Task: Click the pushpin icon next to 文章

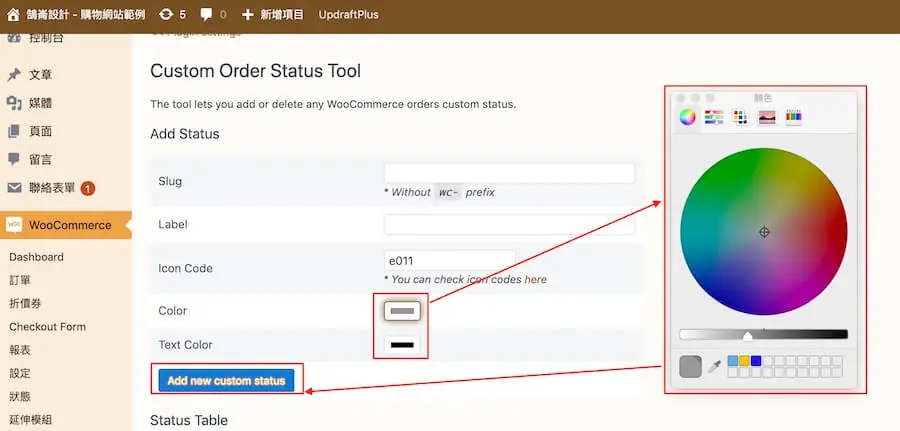Action: [x=14, y=75]
